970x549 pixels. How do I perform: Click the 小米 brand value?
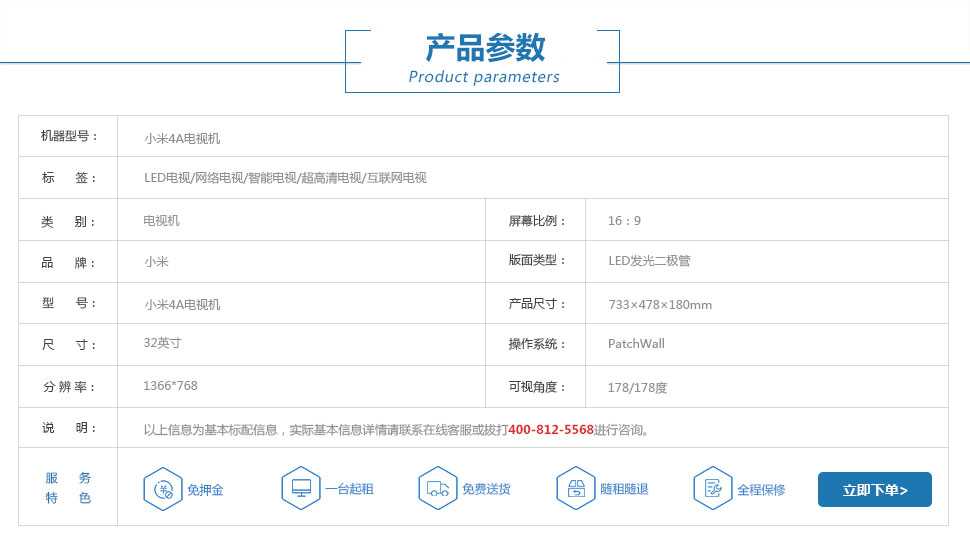[157, 262]
